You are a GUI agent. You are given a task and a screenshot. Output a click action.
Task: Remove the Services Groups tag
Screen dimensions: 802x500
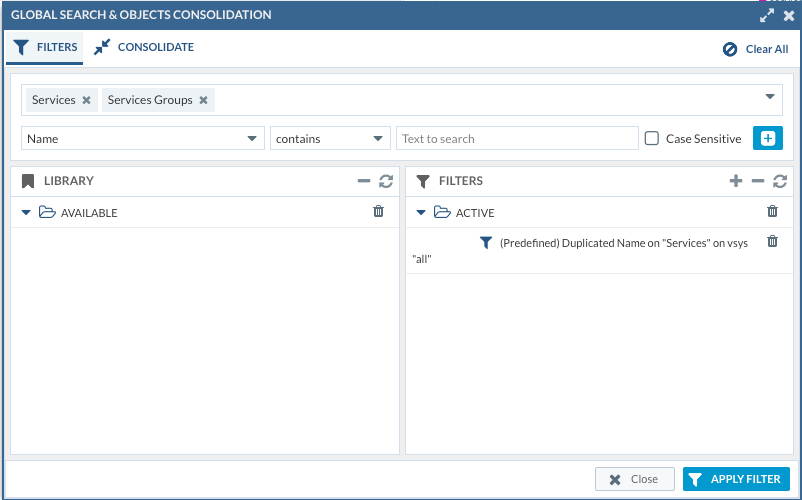(x=203, y=100)
